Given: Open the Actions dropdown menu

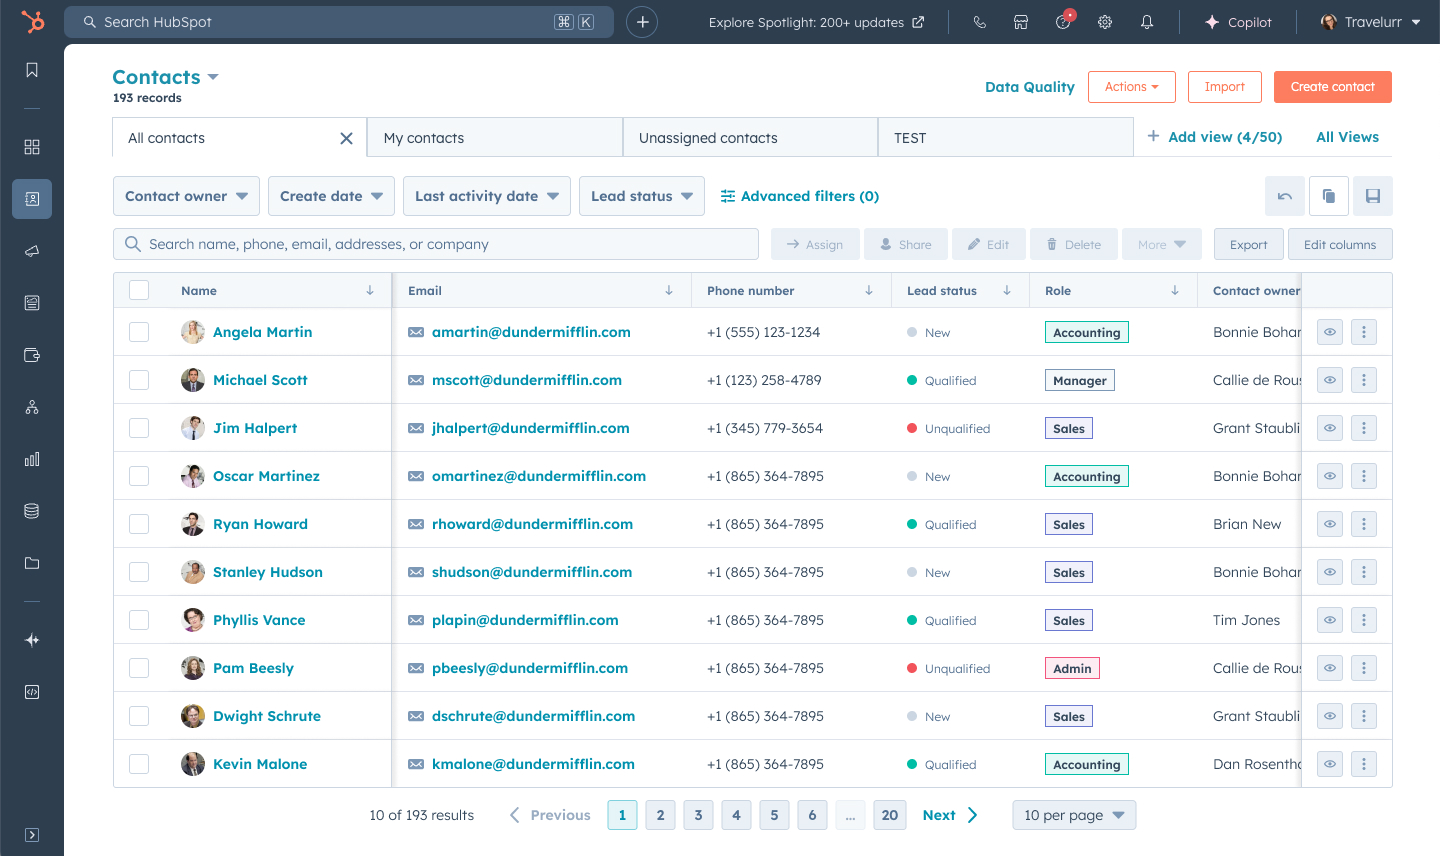Looking at the screenshot, I should (1132, 87).
